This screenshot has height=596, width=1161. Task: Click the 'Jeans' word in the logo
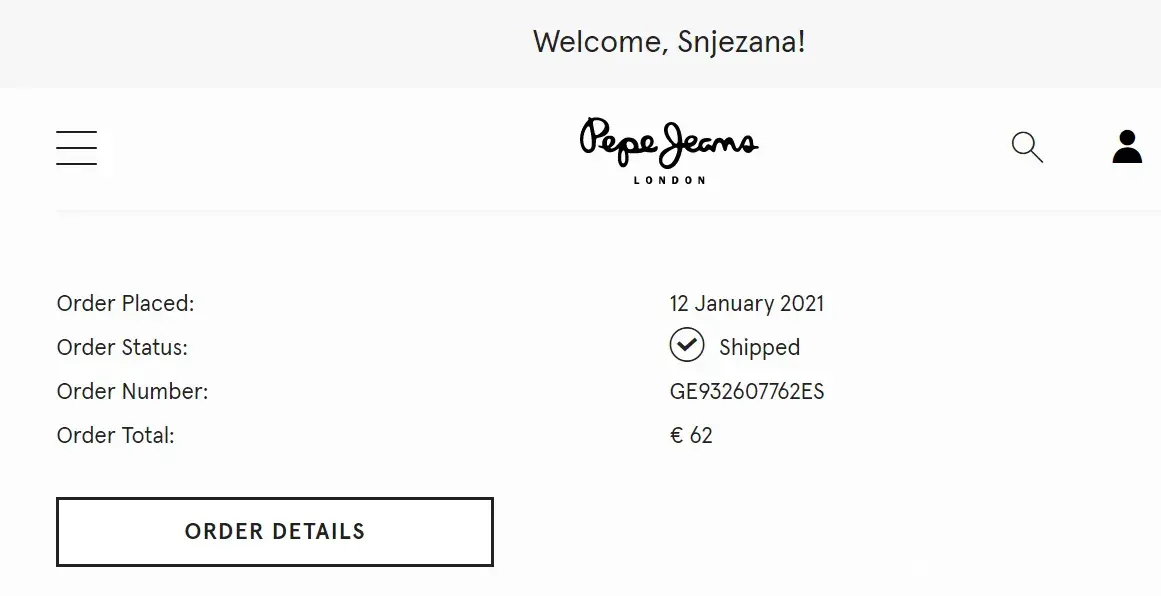(x=709, y=141)
